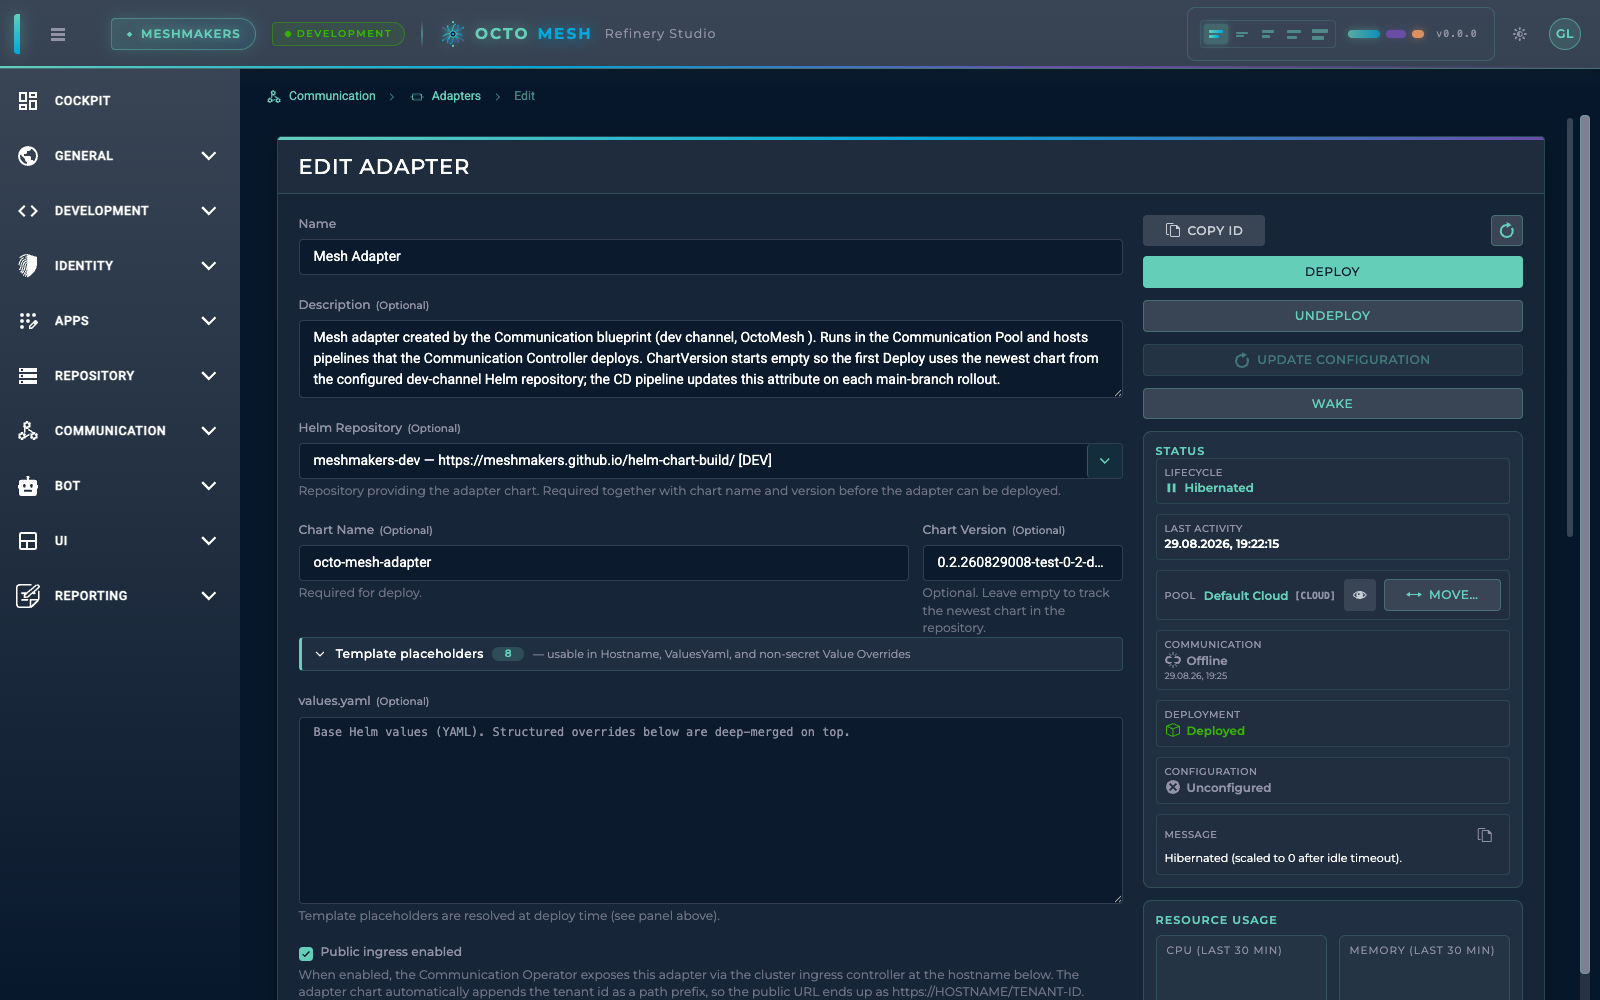Click the Adapters breadcrumb plug icon
Screen dimensions: 1600x1000
417,97
